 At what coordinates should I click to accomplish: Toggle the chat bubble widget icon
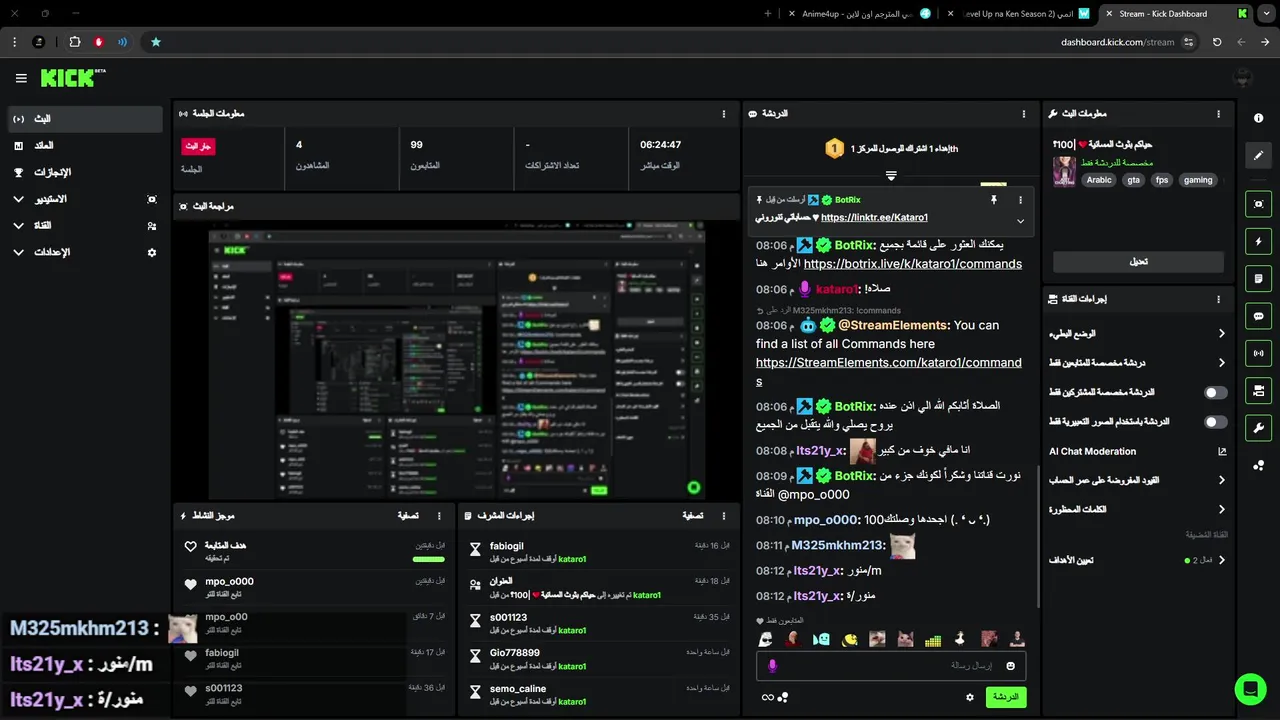coord(1258,316)
